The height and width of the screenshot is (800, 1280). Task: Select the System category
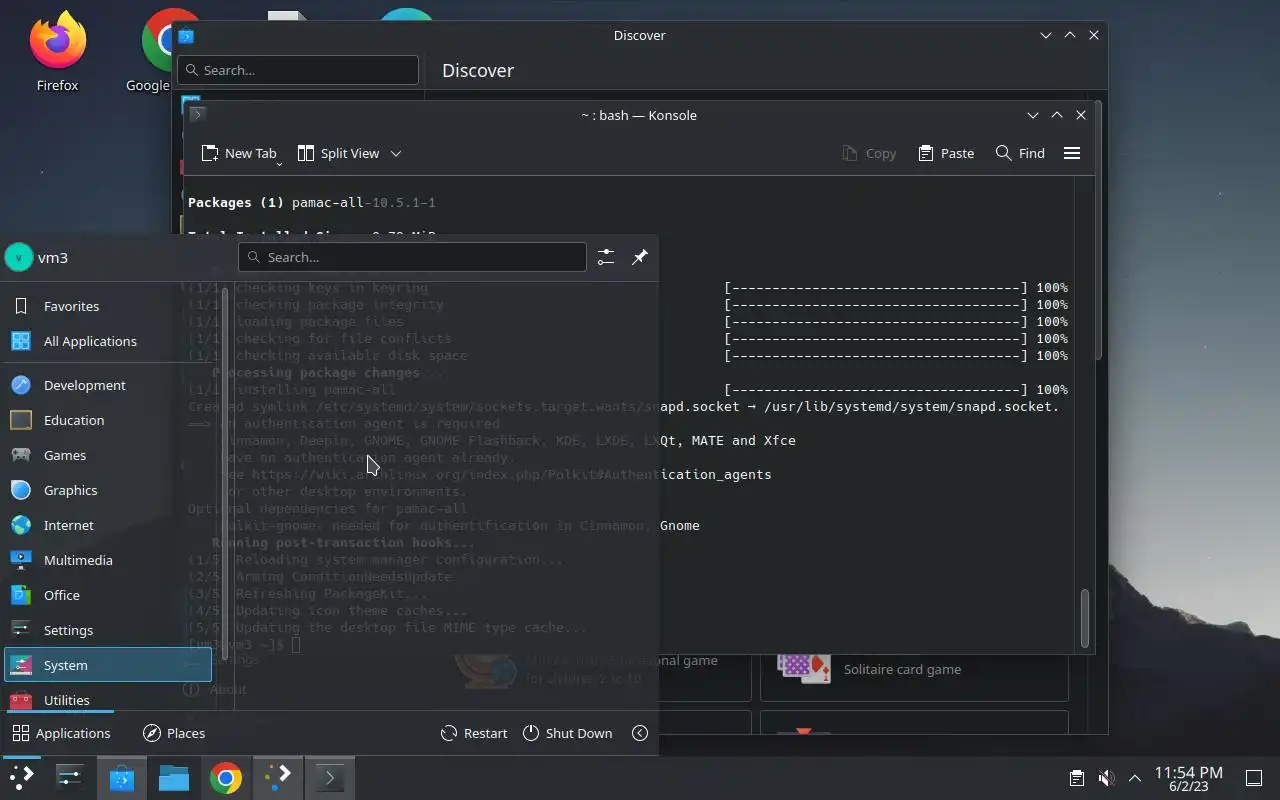pyautogui.click(x=108, y=665)
